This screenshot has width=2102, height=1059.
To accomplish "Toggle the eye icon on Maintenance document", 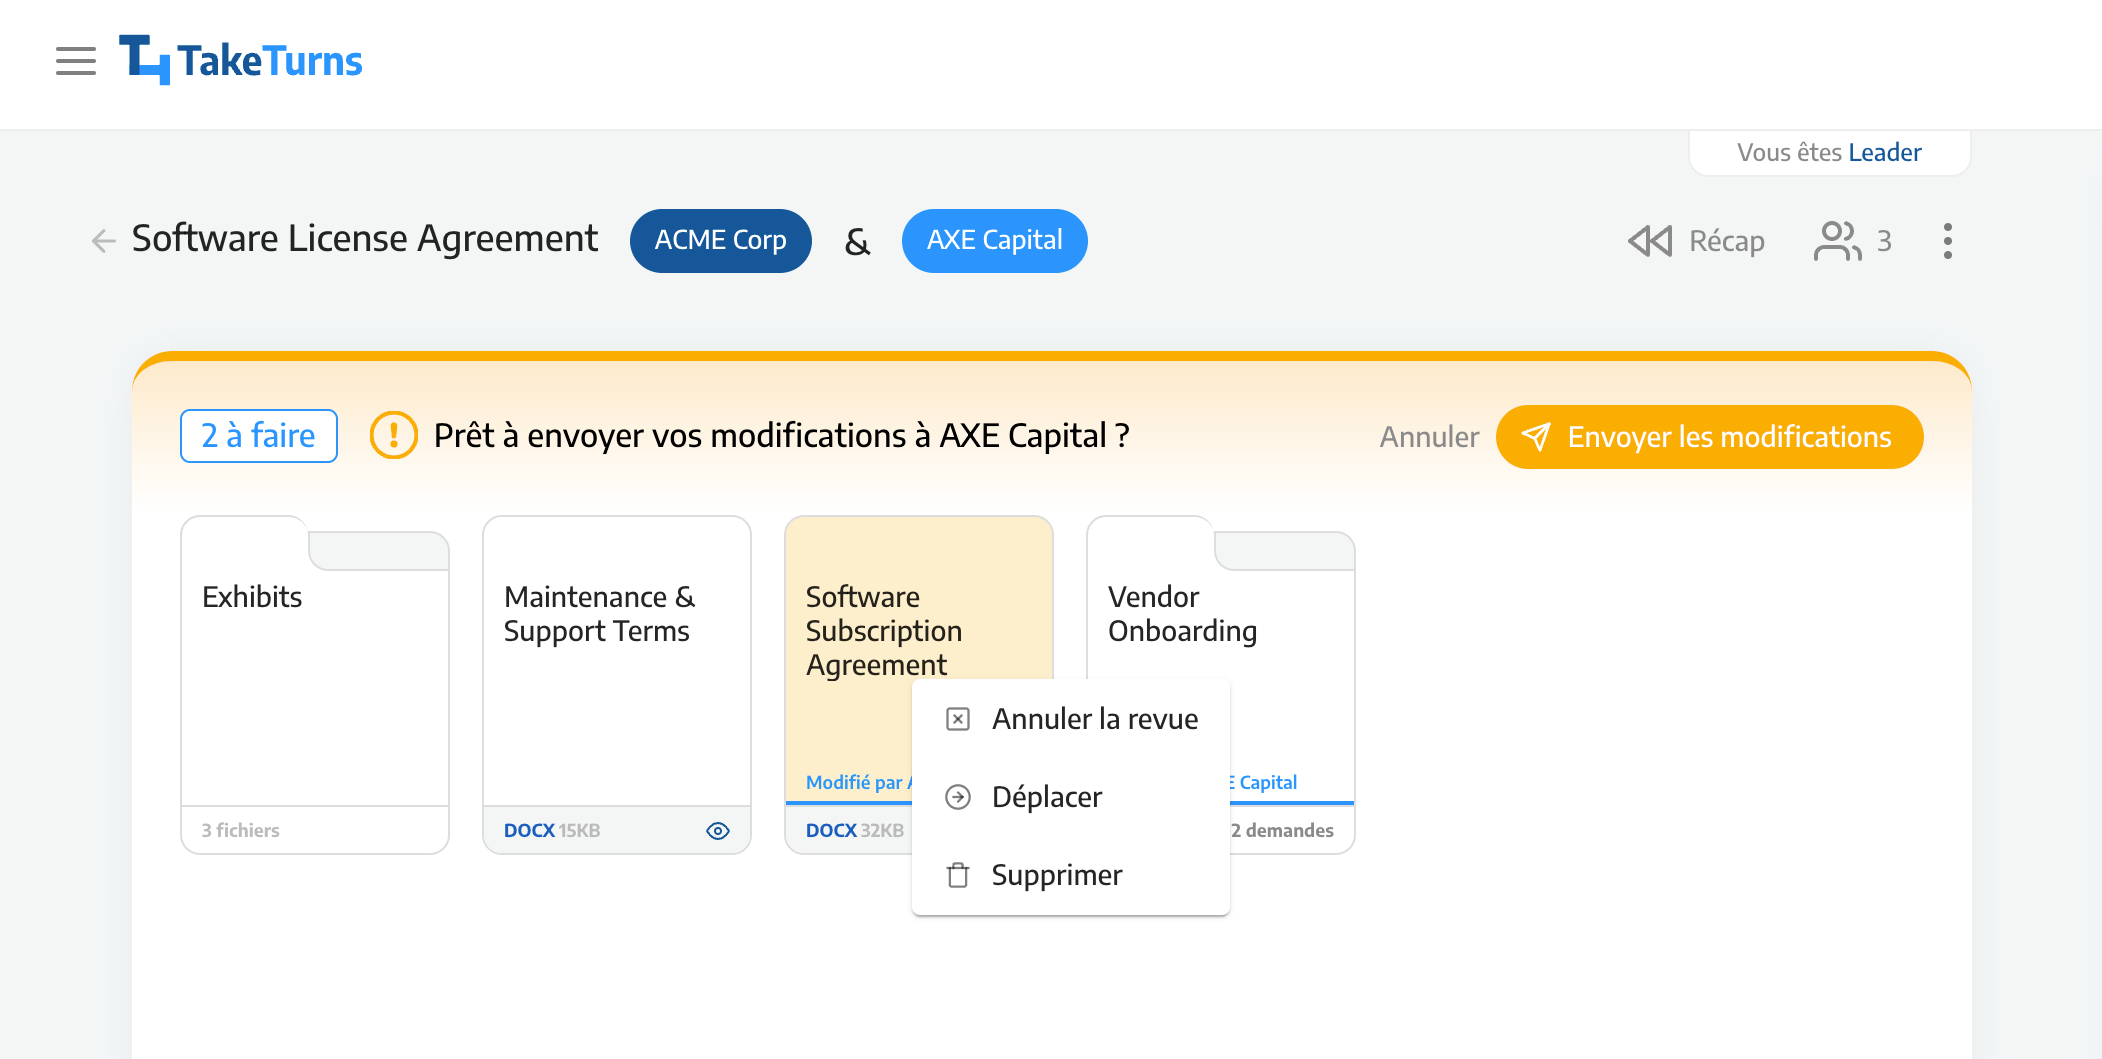I will click(718, 831).
